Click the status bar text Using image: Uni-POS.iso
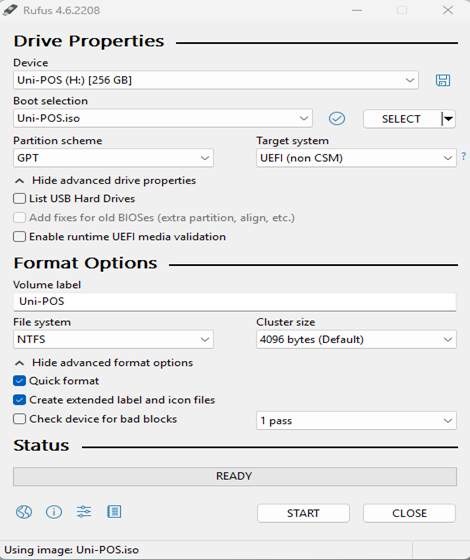470x560 pixels. coord(71,550)
